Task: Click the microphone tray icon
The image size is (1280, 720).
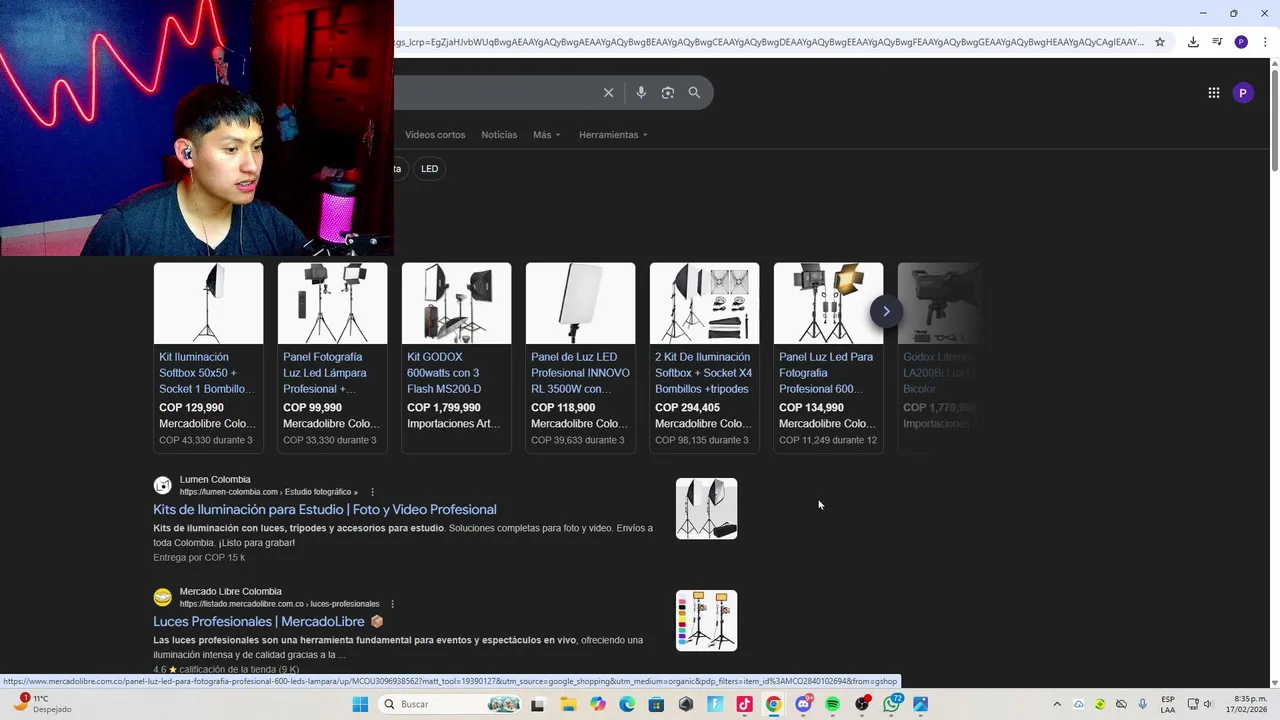Action: (1143, 704)
